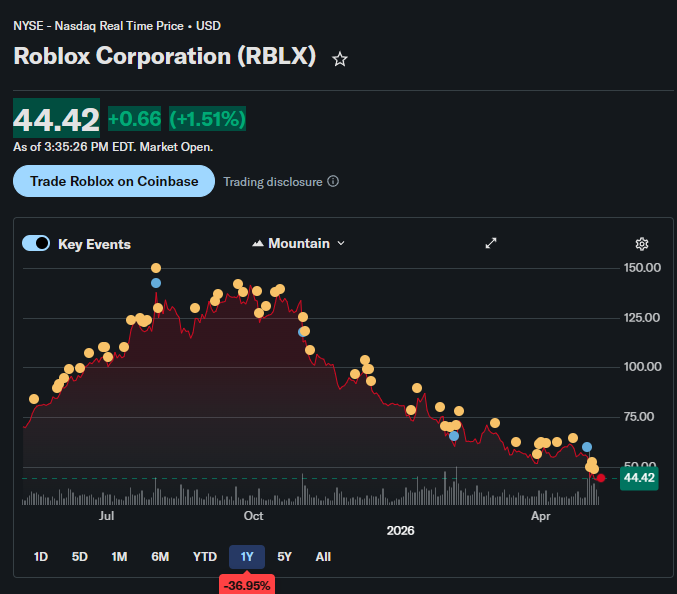Viewport: 677px width, 594px height.
Task: Show the YTD range
Action: click(205, 557)
